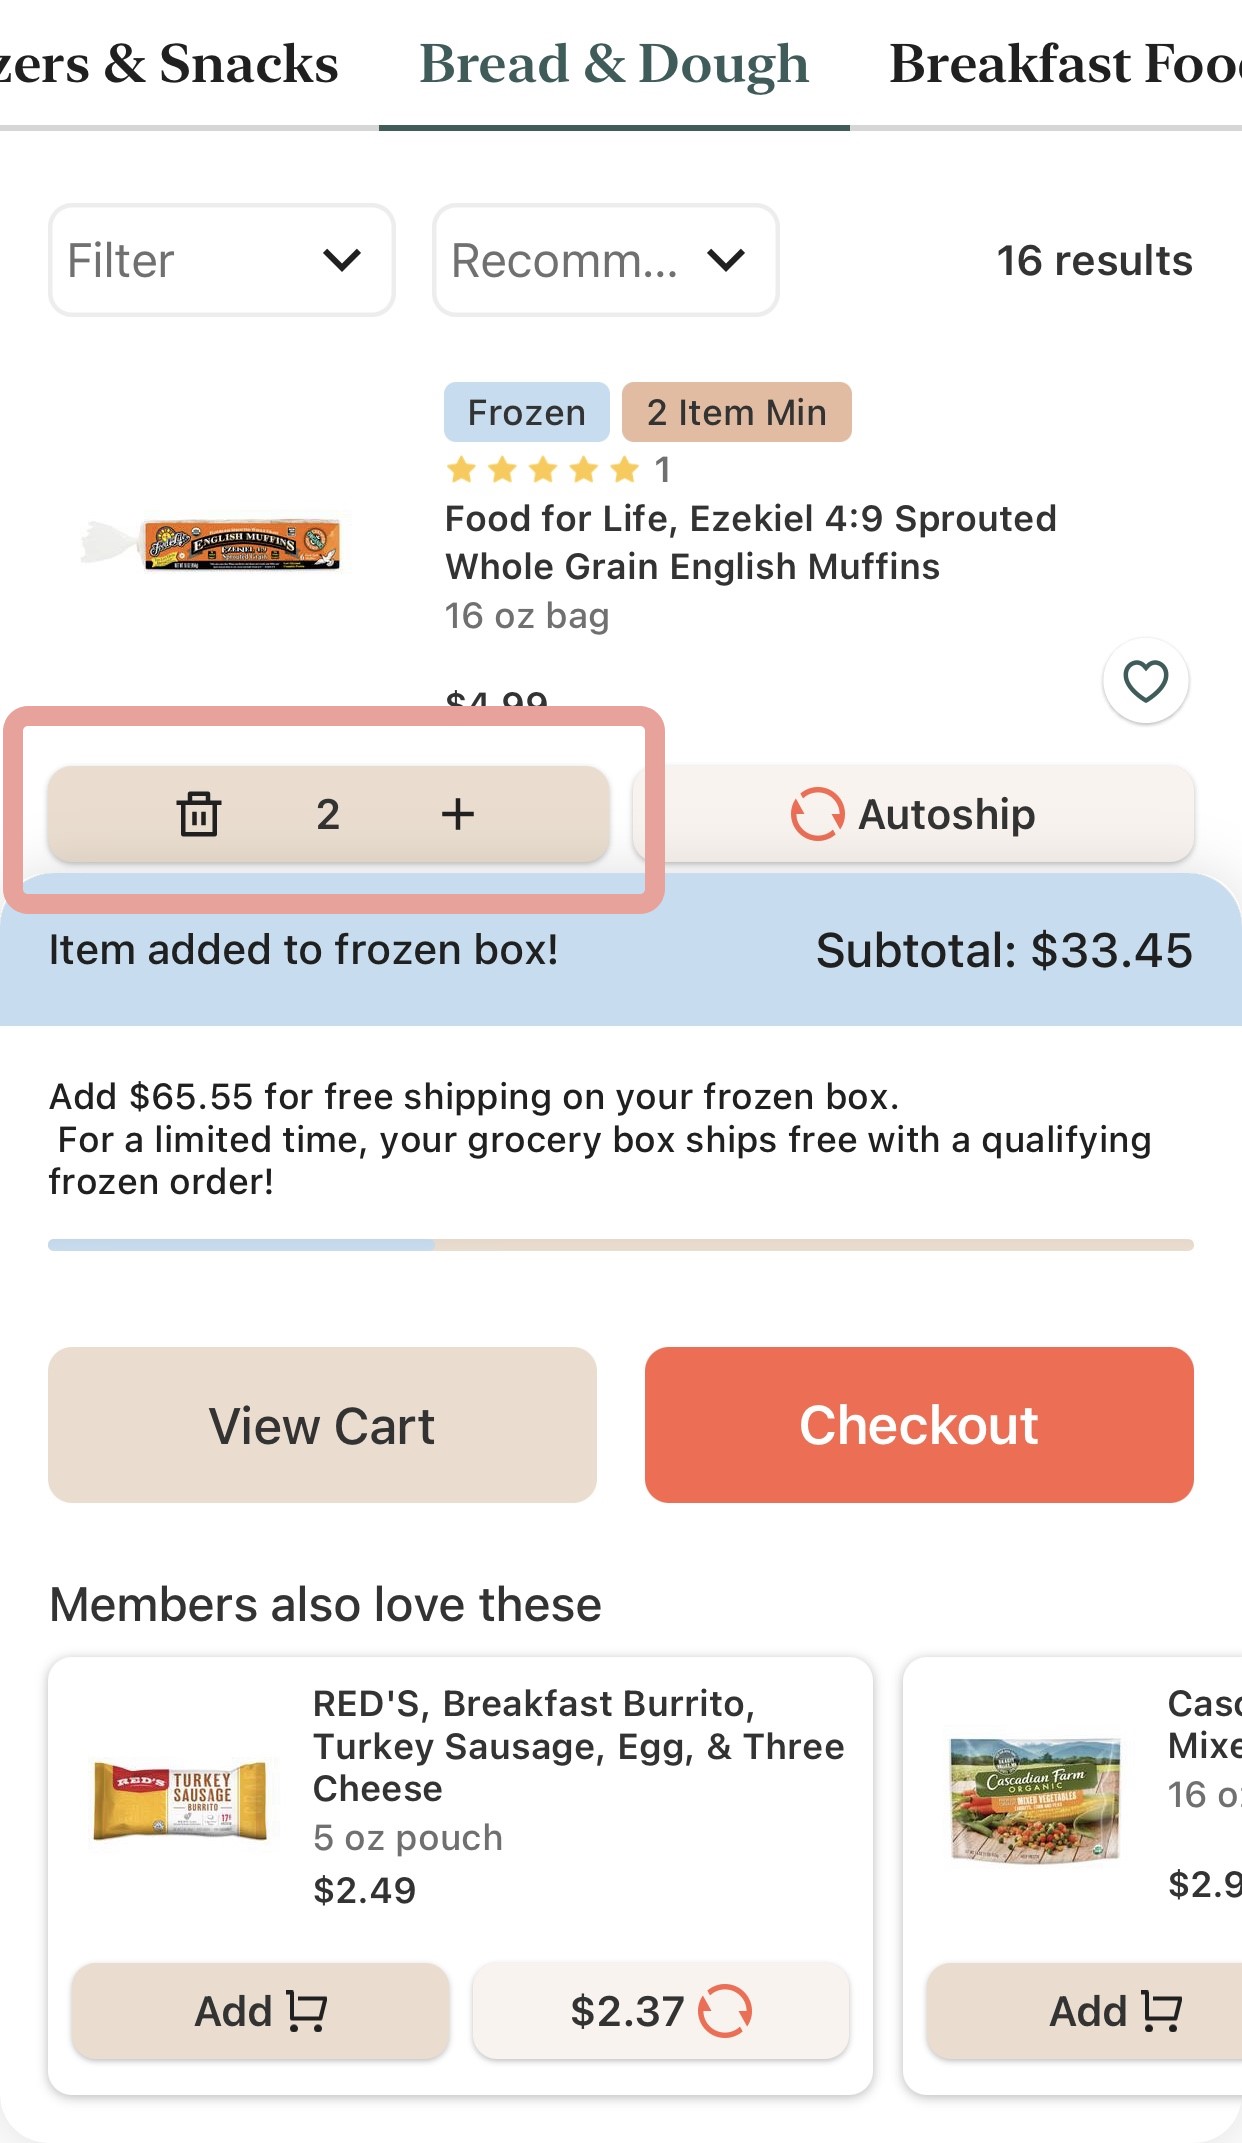
Task: Tap the cart icon on the RED'S burrito Add button
Action: (306, 2011)
